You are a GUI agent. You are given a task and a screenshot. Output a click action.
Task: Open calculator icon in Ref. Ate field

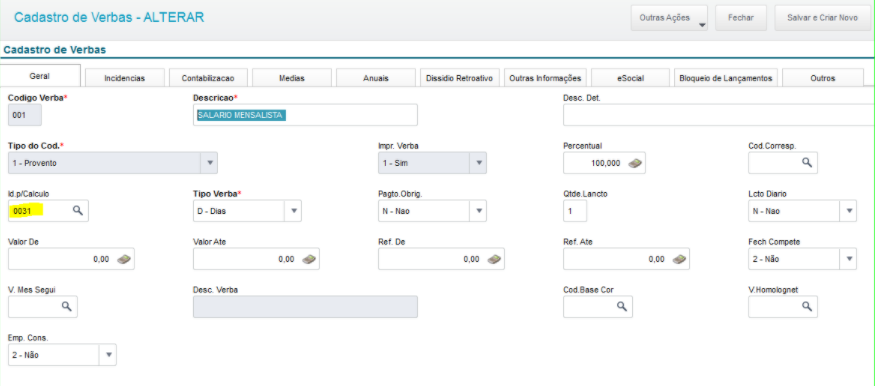pyautogui.click(x=679, y=259)
